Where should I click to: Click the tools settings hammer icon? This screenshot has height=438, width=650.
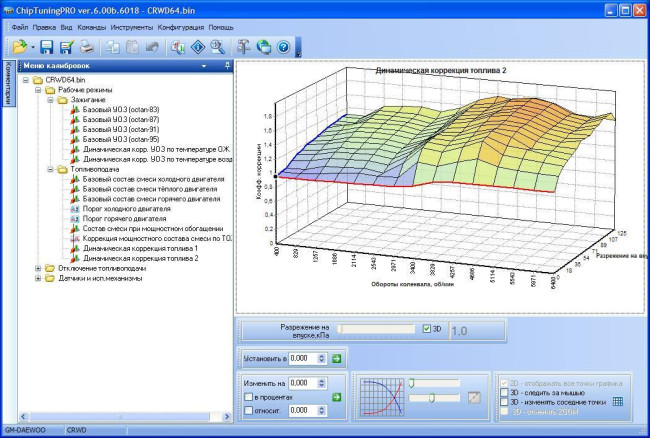[243, 47]
